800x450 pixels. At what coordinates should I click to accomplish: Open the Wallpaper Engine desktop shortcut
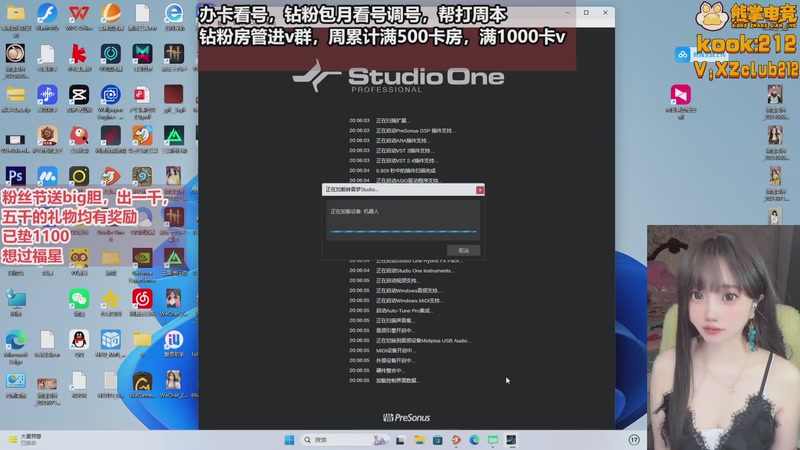coord(111,95)
